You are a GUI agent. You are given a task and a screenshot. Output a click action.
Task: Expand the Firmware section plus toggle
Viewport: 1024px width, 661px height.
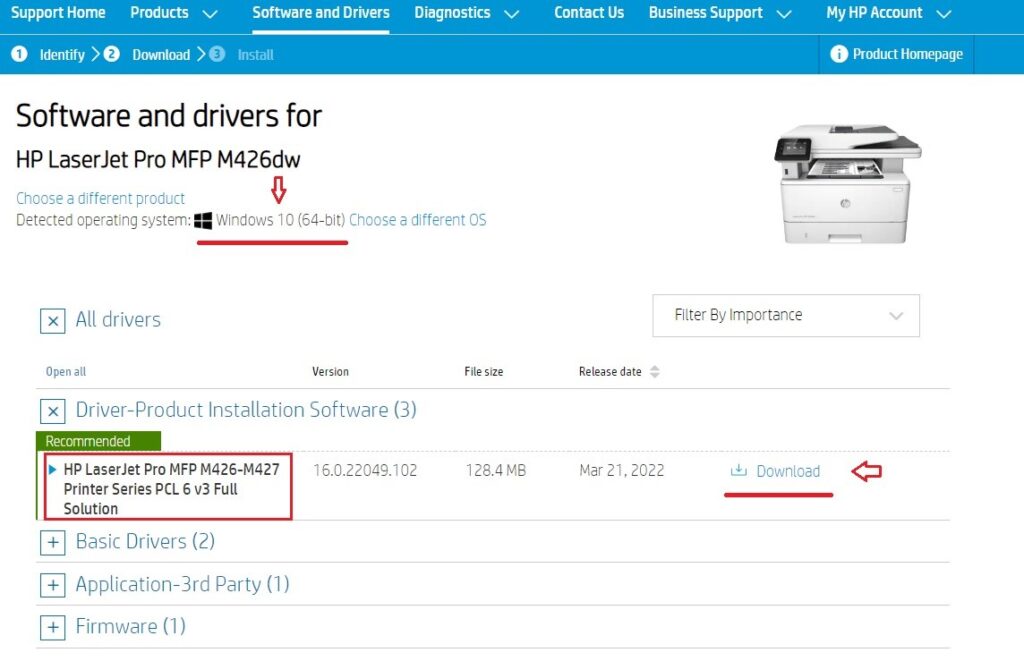coord(53,628)
